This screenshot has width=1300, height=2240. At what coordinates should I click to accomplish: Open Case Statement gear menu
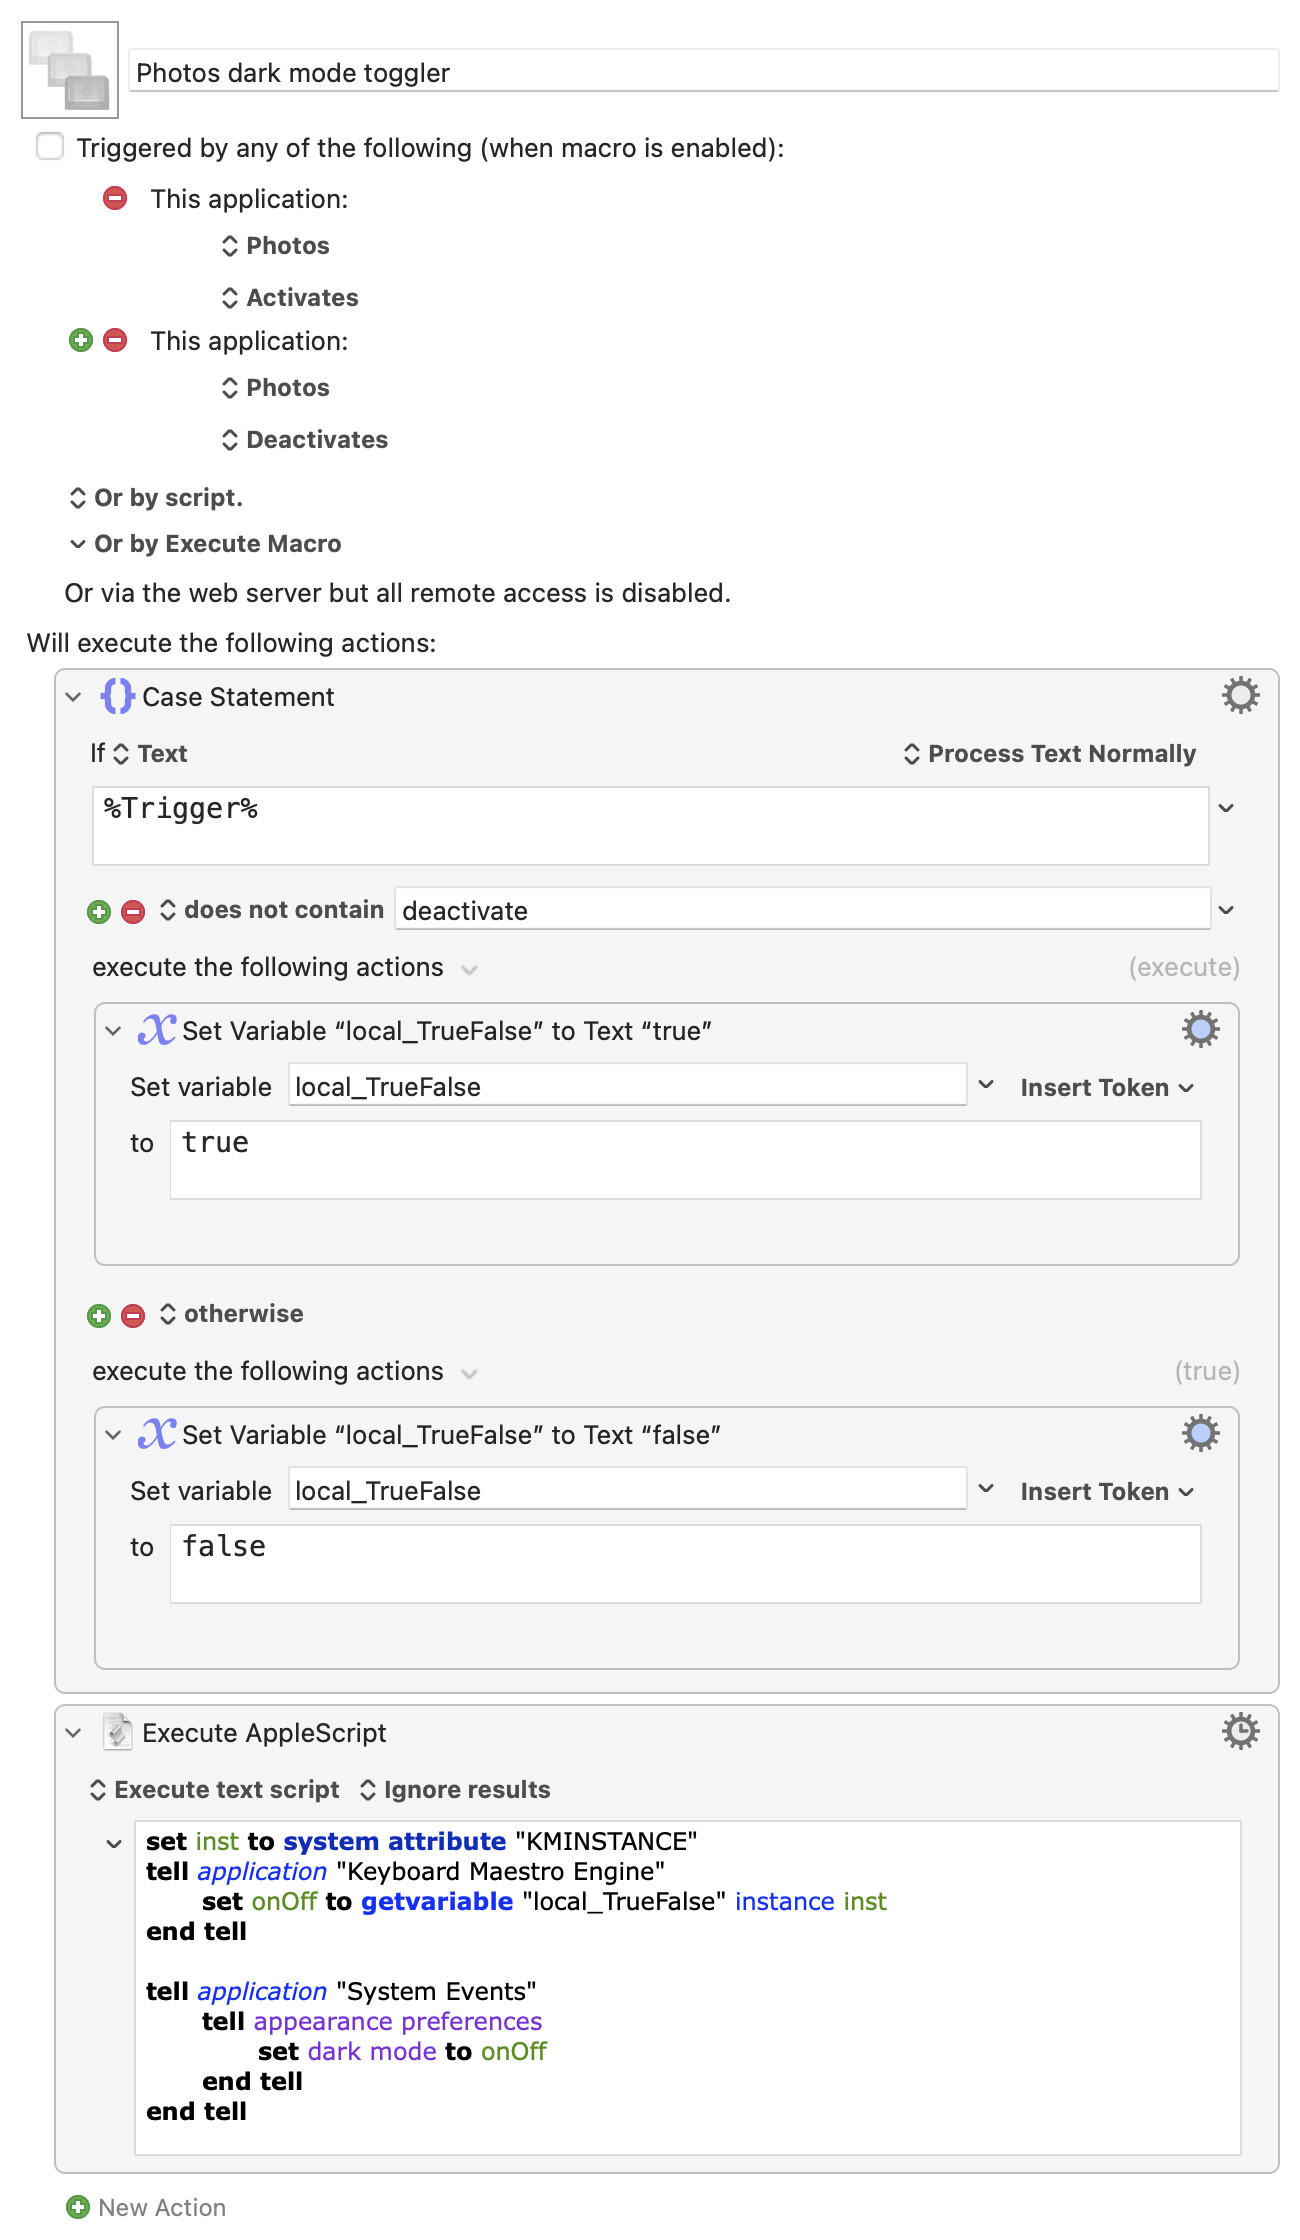(1240, 695)
